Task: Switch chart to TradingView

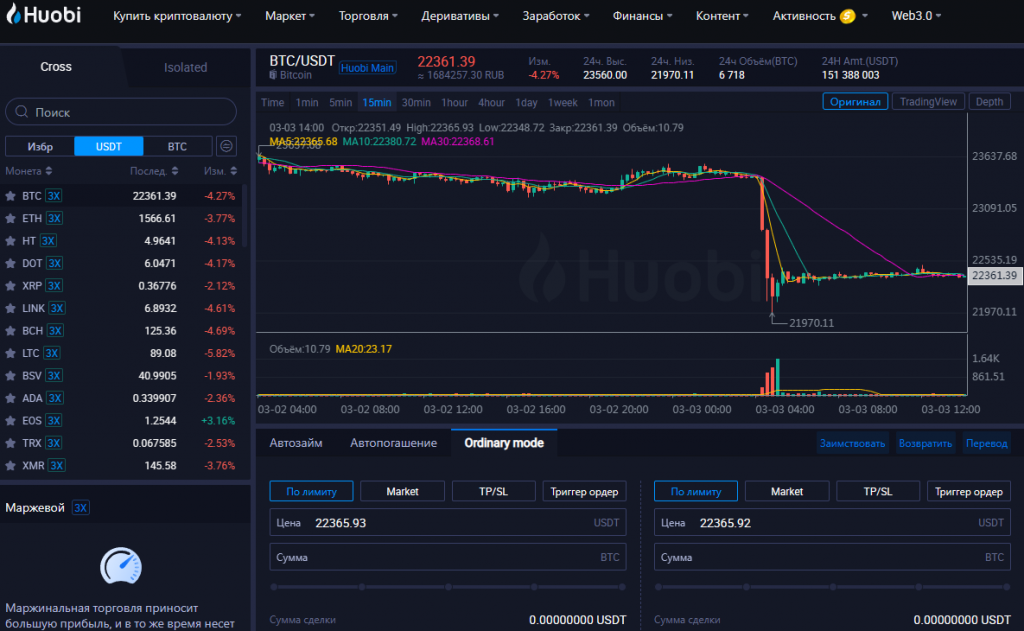Action: pyautogui.click(x=928, y=101)
